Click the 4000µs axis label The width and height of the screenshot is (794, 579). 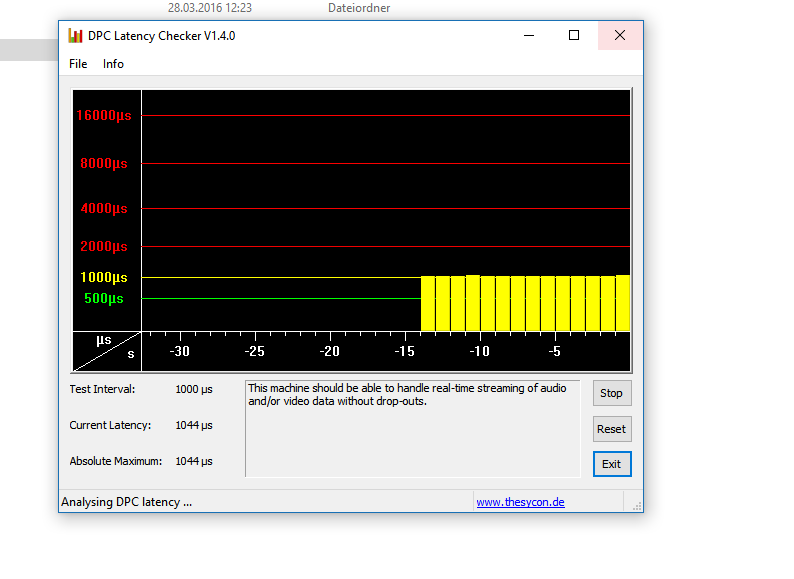(104, 208)
